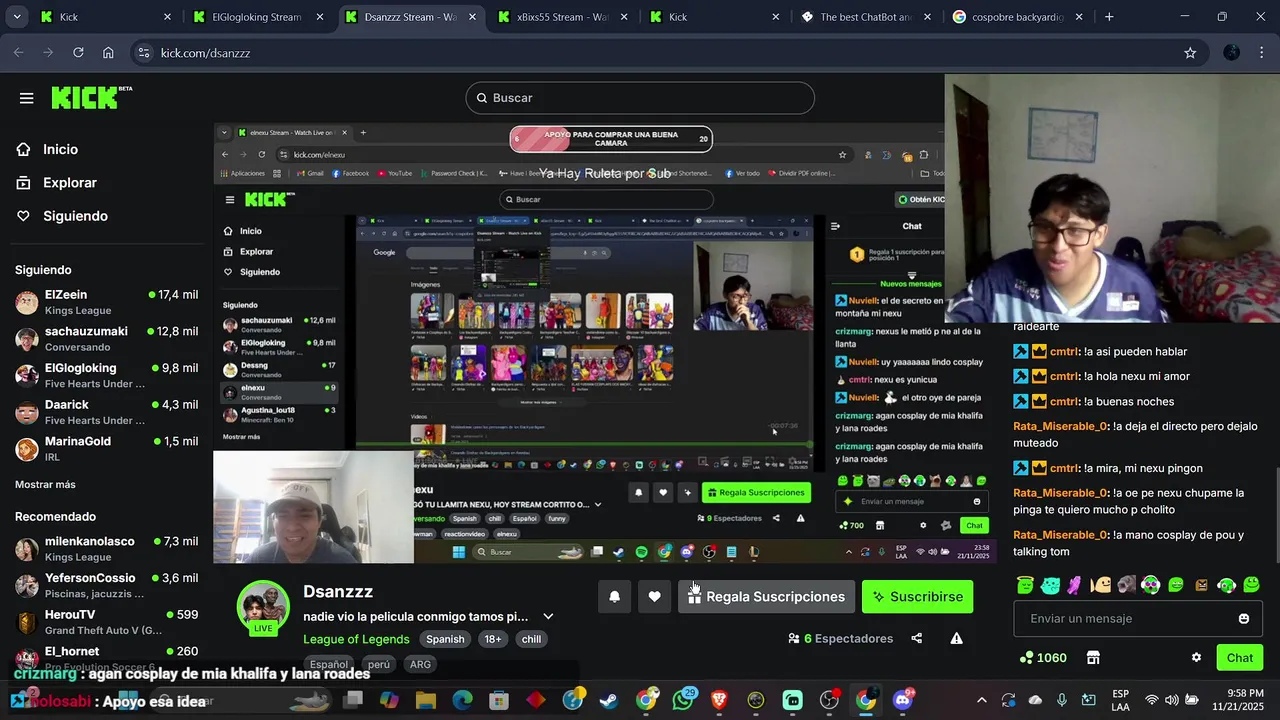Open Daarick channel in the sidebar
Image resolution: width=1280 pixels, height=720 pixels.
coord(106,412)
